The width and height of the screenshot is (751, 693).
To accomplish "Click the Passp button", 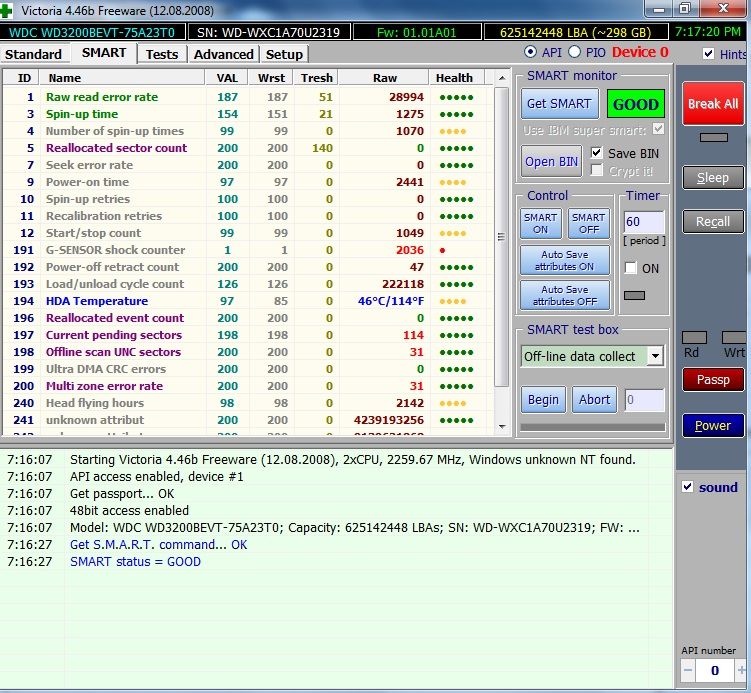I will click(713, 380).
